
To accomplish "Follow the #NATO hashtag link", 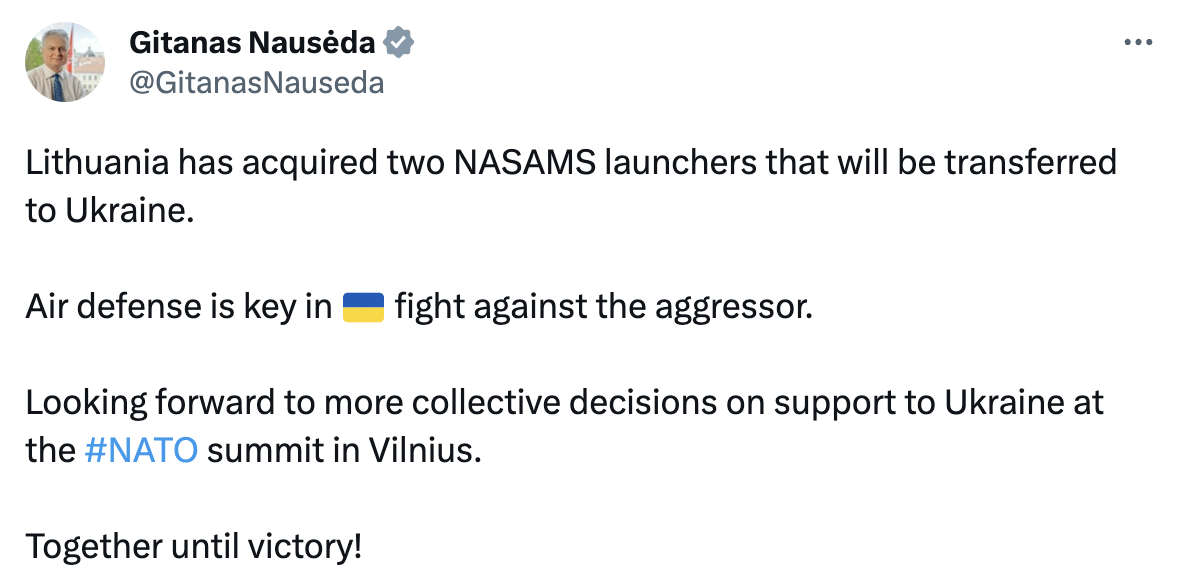I will pos(141,450).
